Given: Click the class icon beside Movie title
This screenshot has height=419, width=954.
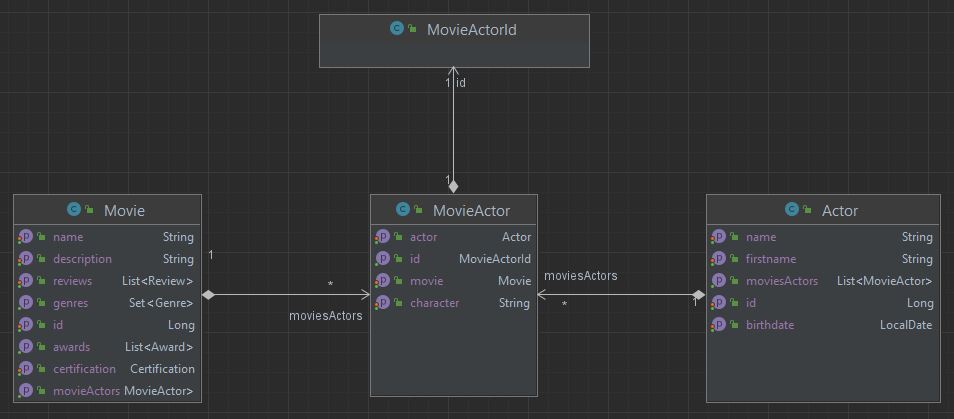Looking at the screenshot, I should [x=73, y=210].
